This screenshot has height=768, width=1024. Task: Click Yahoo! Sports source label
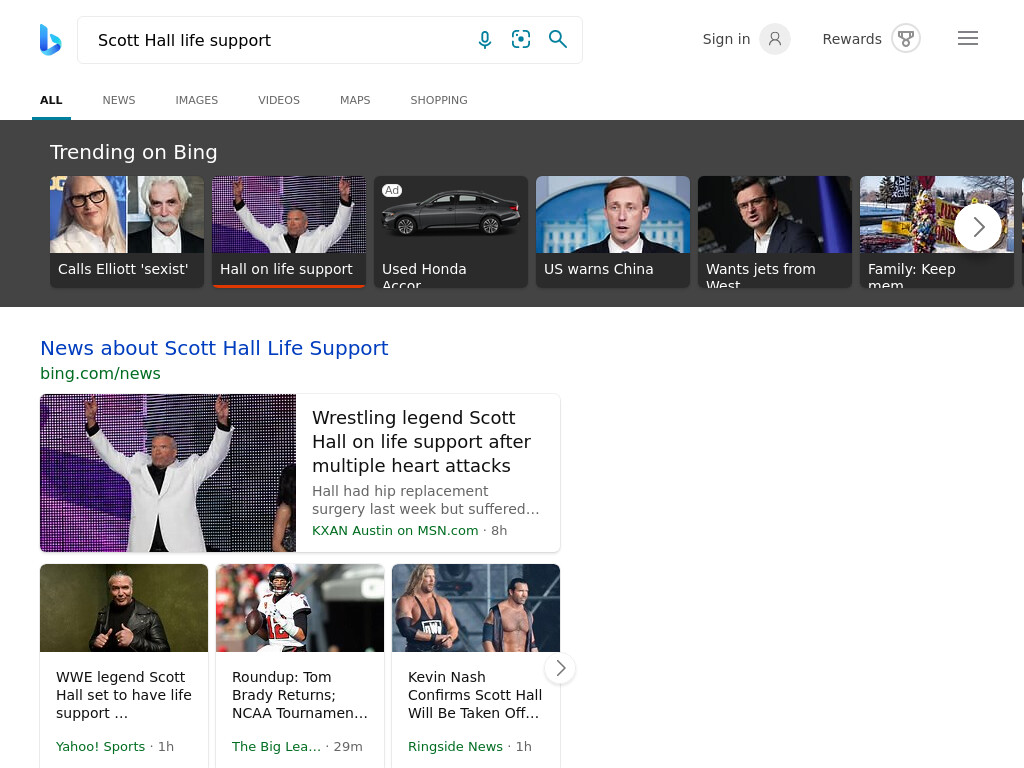(x=101, y=746)
